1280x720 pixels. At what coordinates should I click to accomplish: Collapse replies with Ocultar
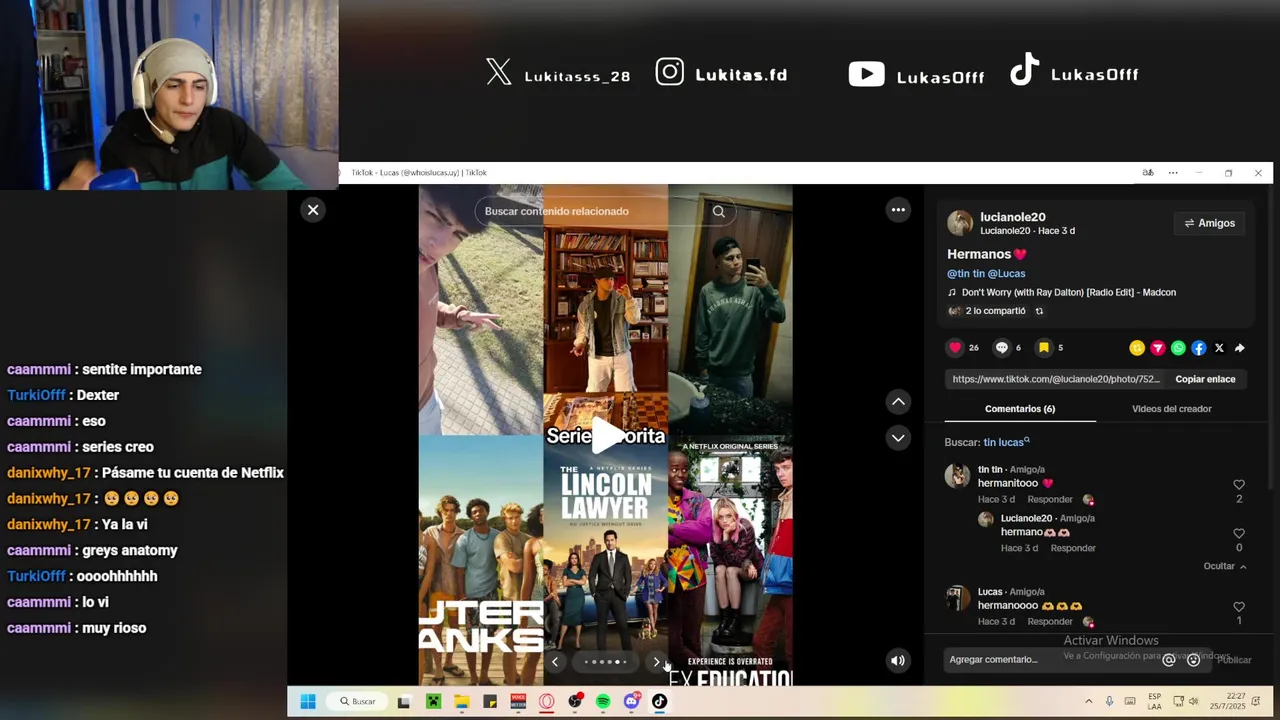(x=1225, y=566)
